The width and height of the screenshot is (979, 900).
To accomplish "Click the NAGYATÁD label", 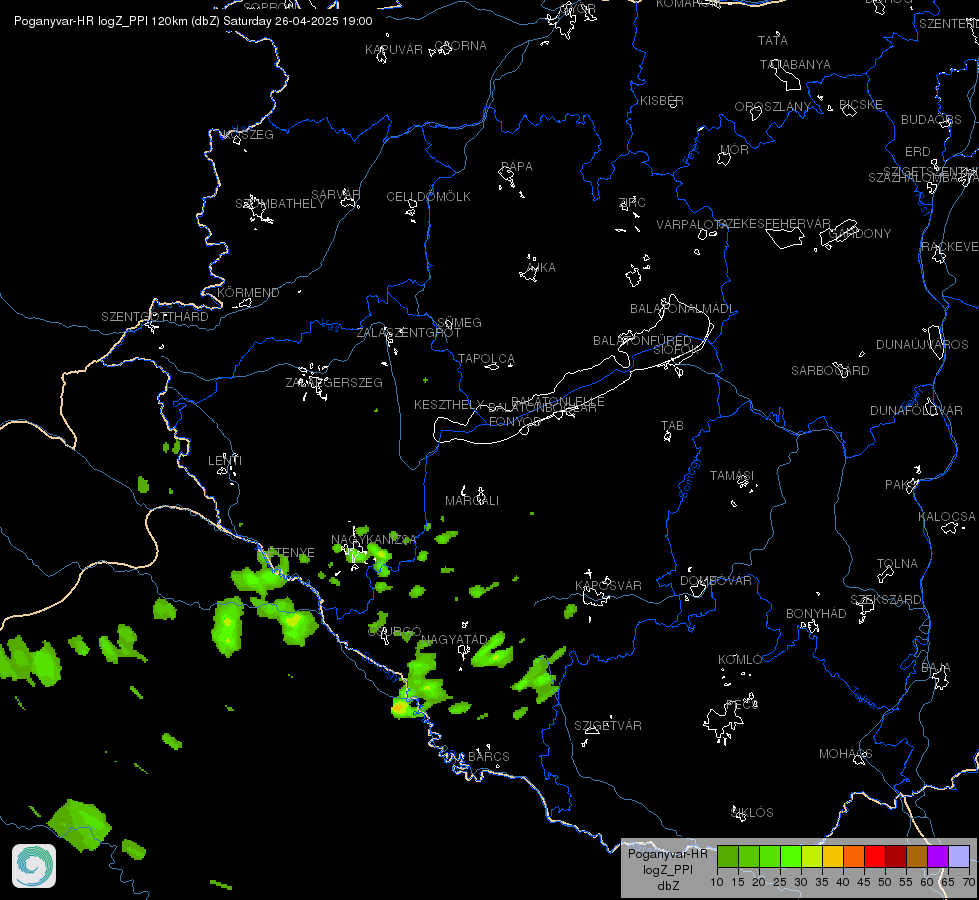I will point(454,640).
